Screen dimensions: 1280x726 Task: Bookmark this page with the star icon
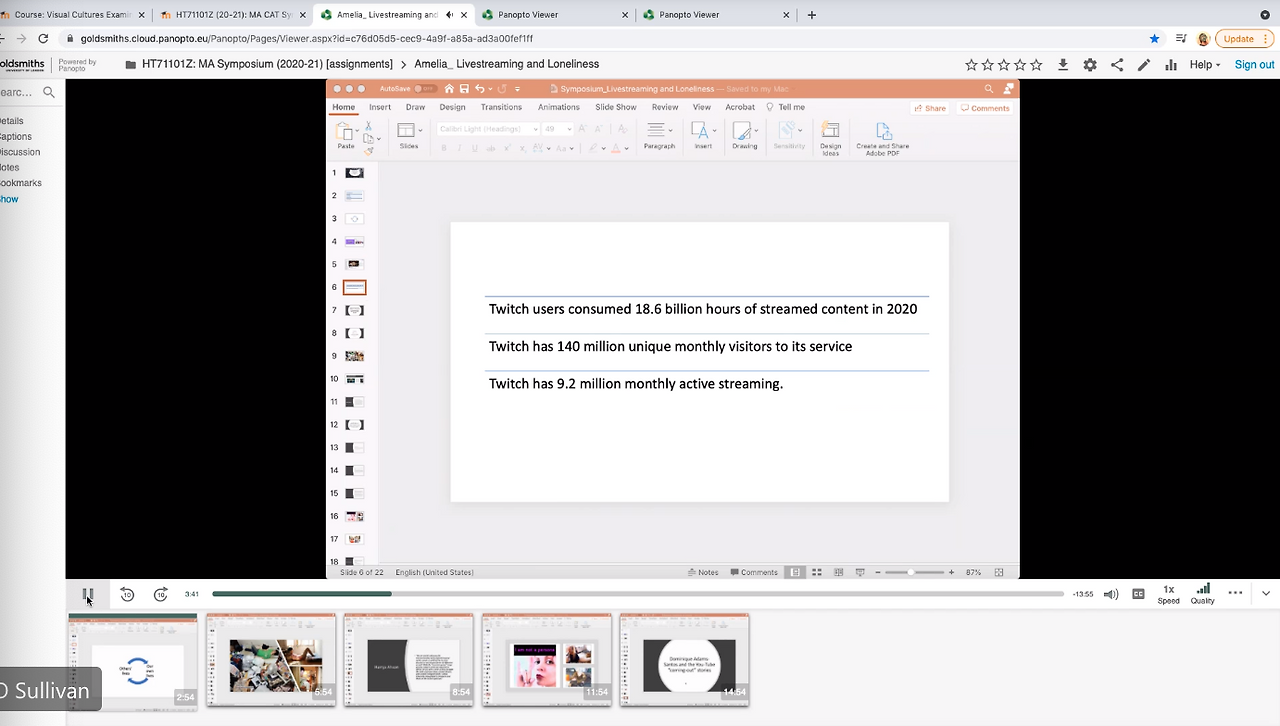pos(1154,38)
